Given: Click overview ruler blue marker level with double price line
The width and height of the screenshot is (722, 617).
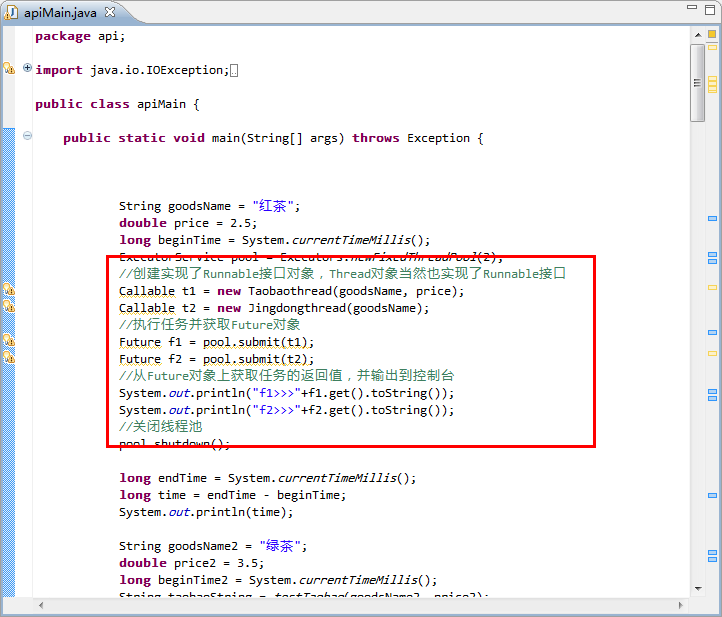Looking at the screenshot, I should [x=712, y=219].
